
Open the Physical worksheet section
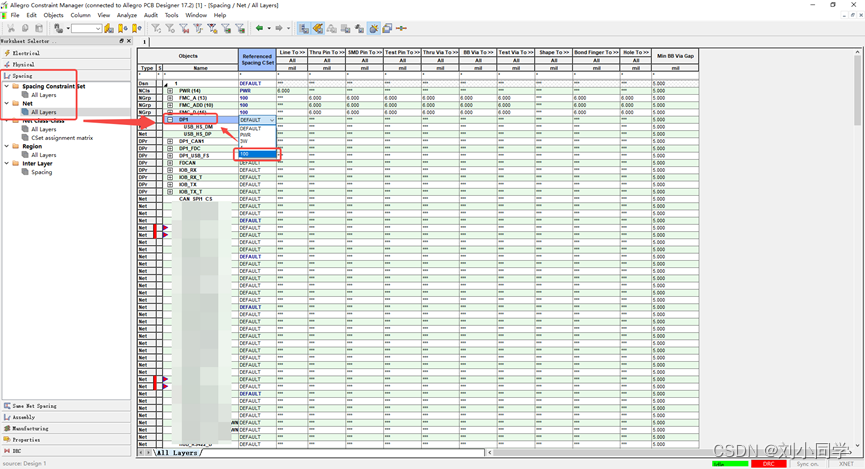(x=23, y=64)
